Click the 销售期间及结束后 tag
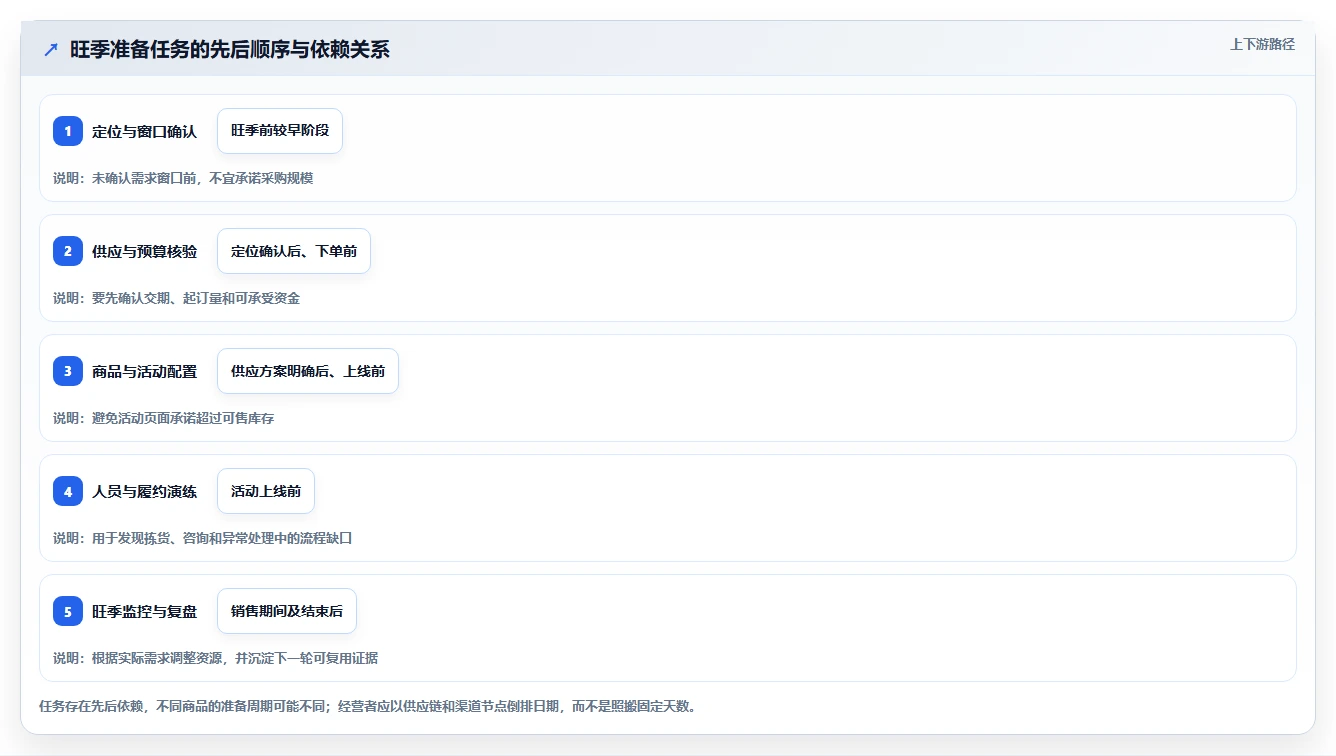This screenshot has height=756, width=1336. pos(287,611)
